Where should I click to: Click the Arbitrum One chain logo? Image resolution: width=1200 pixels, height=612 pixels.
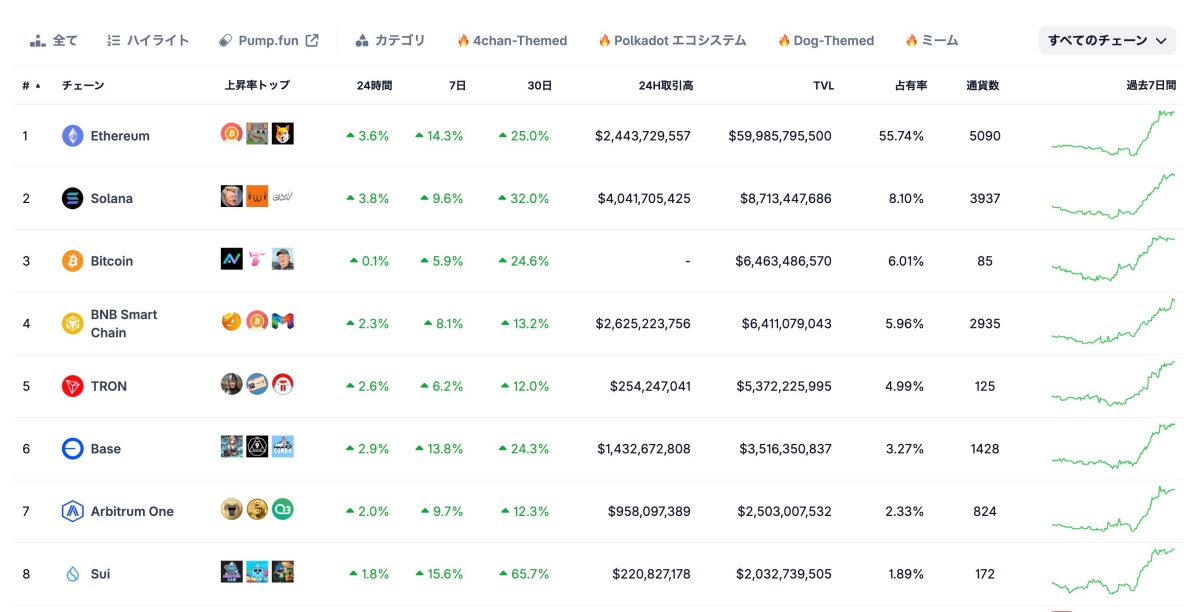[x=72, y=511]
